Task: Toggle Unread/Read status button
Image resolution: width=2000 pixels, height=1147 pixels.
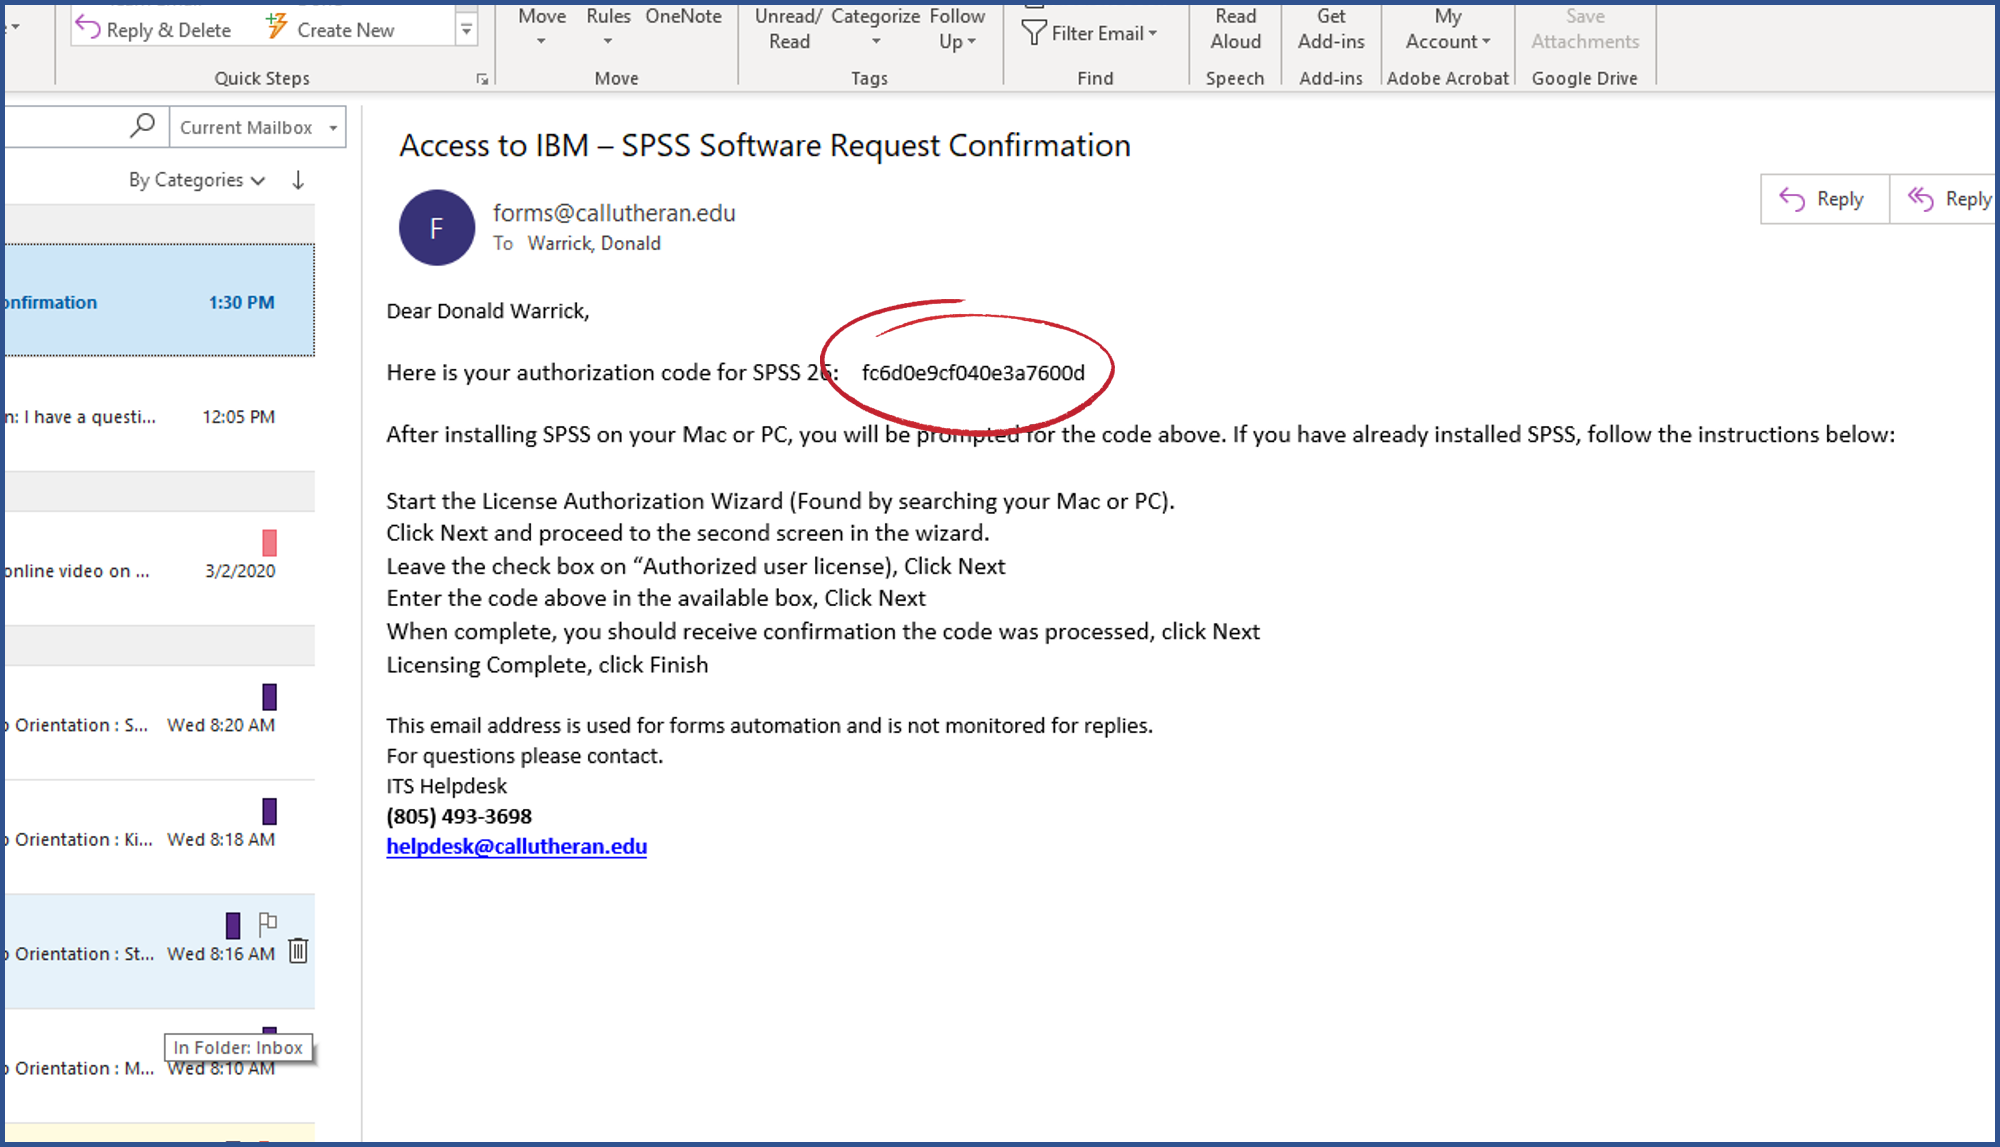Action: point(788,29)
